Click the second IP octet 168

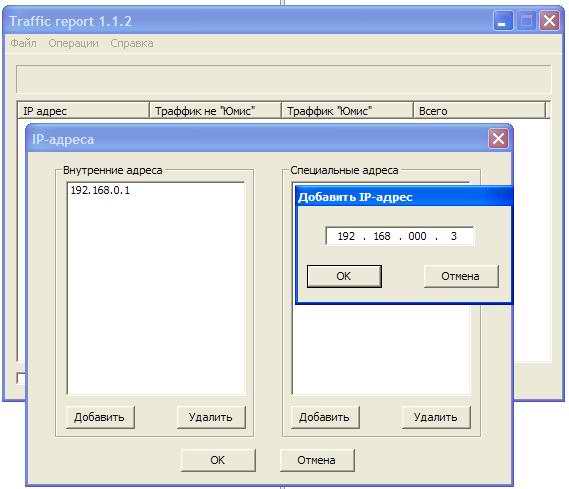point(382,236)
